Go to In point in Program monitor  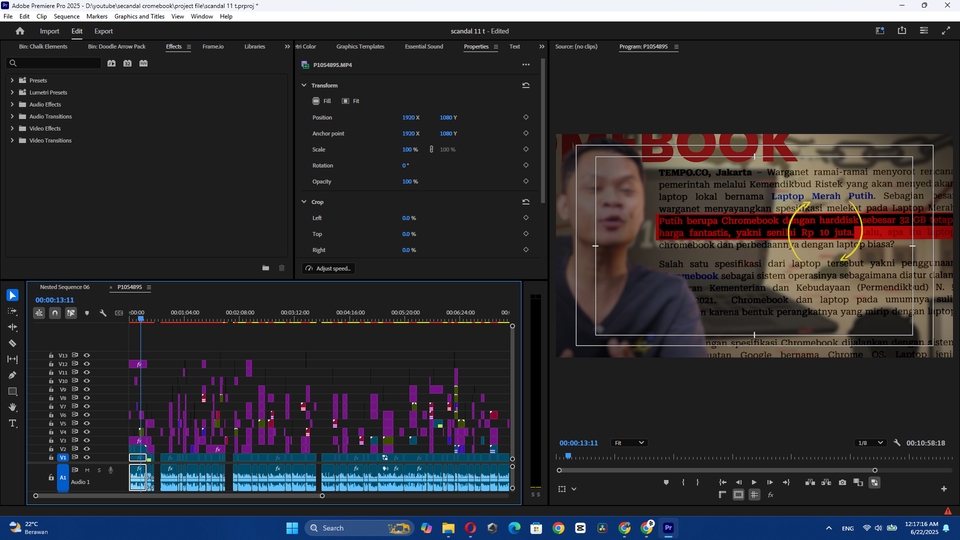722,482
